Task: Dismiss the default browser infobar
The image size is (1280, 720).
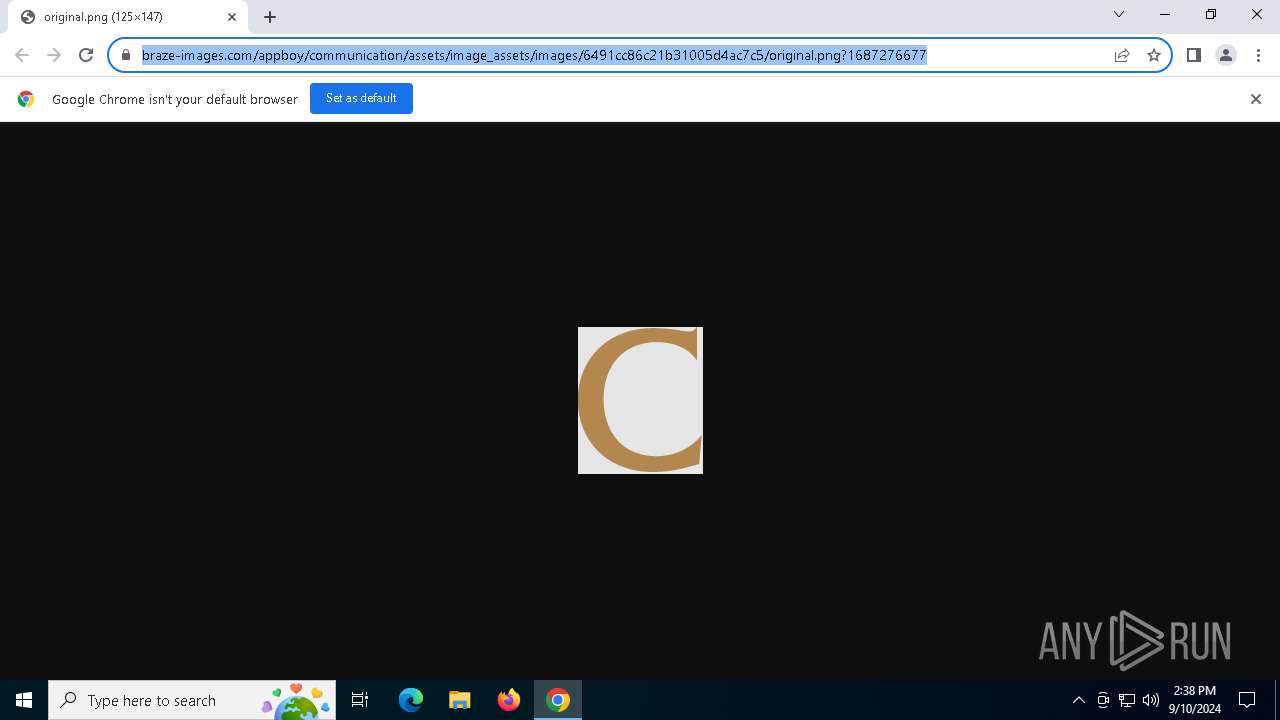Action: pyautogui.click(x=1256, y=99)
